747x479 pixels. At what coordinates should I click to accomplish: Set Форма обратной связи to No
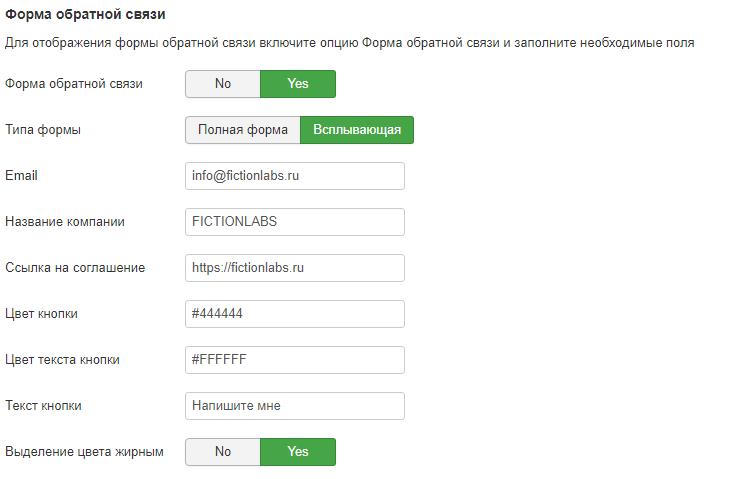pyautogui.click(x=223, y=84)
